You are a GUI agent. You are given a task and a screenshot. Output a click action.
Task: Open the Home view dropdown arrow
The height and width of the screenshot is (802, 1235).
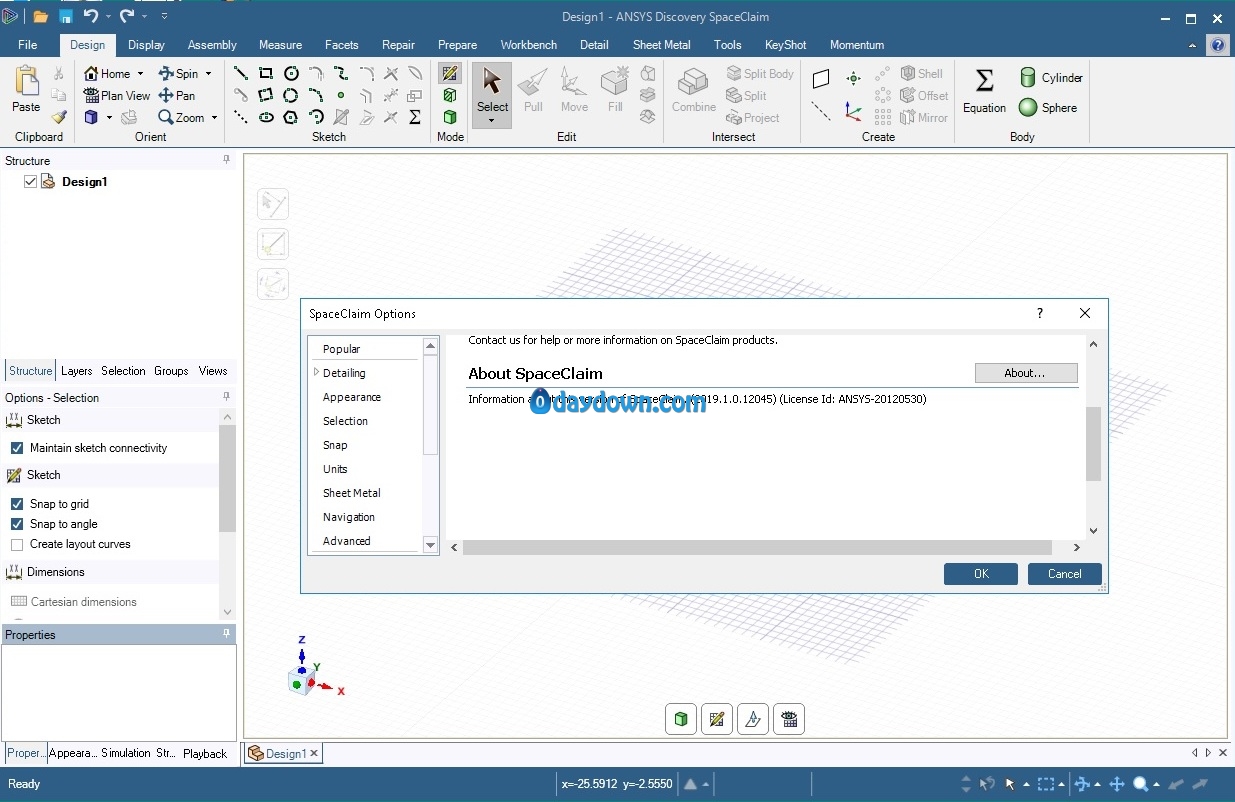pos(140,73)
